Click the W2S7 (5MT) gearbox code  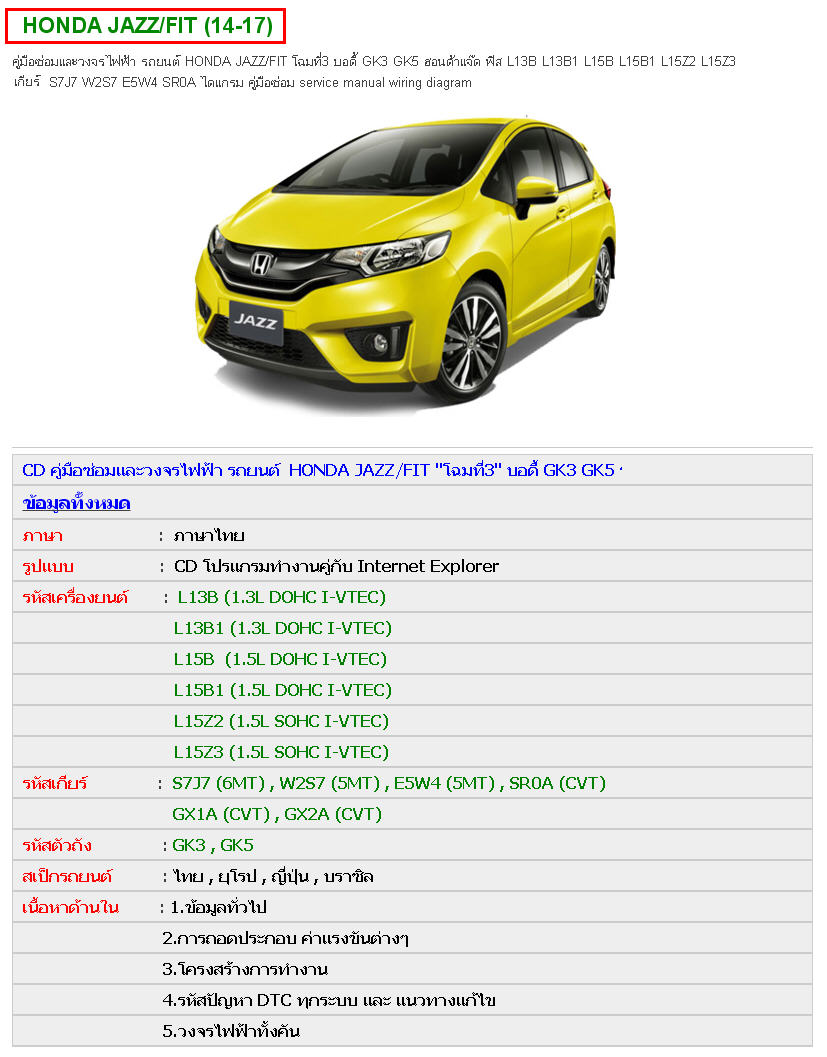330,783
